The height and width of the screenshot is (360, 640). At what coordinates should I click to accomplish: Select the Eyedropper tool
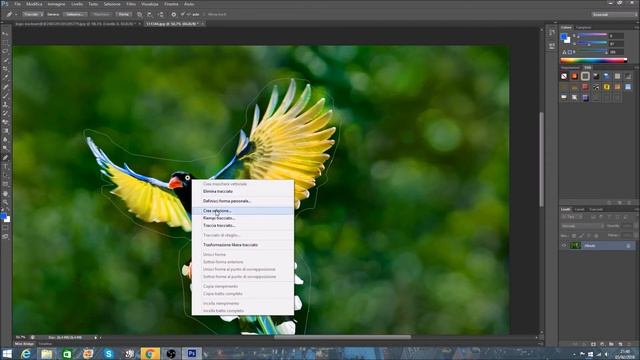(5, 78)
